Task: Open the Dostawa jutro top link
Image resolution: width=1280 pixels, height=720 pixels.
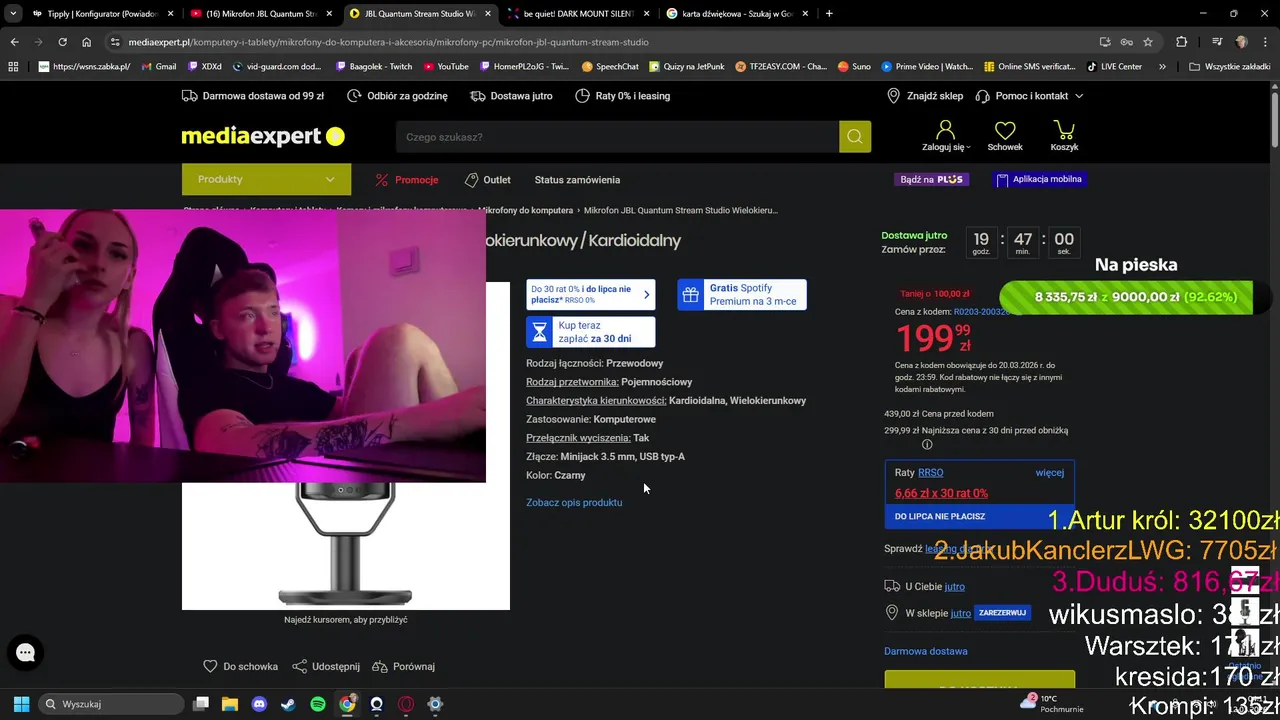Action: (511, 96)
